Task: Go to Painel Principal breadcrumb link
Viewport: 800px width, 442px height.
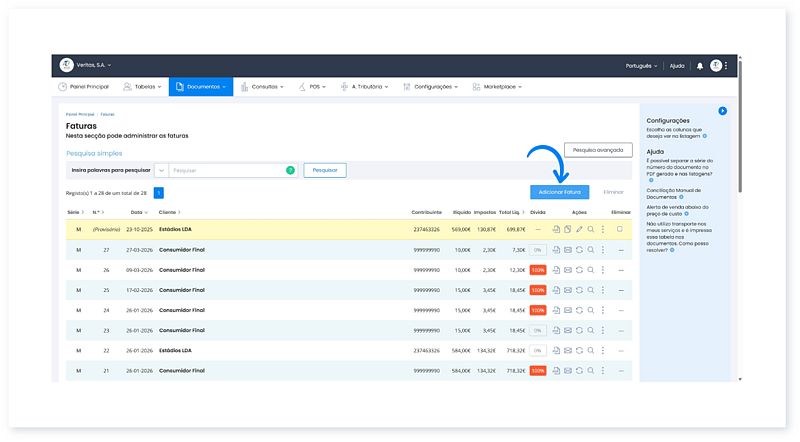Action: click(80, 114)
